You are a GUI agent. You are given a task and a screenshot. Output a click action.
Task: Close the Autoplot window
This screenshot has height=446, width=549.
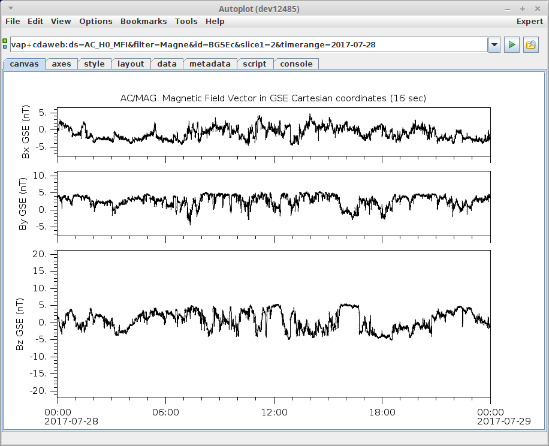[537, 9]
